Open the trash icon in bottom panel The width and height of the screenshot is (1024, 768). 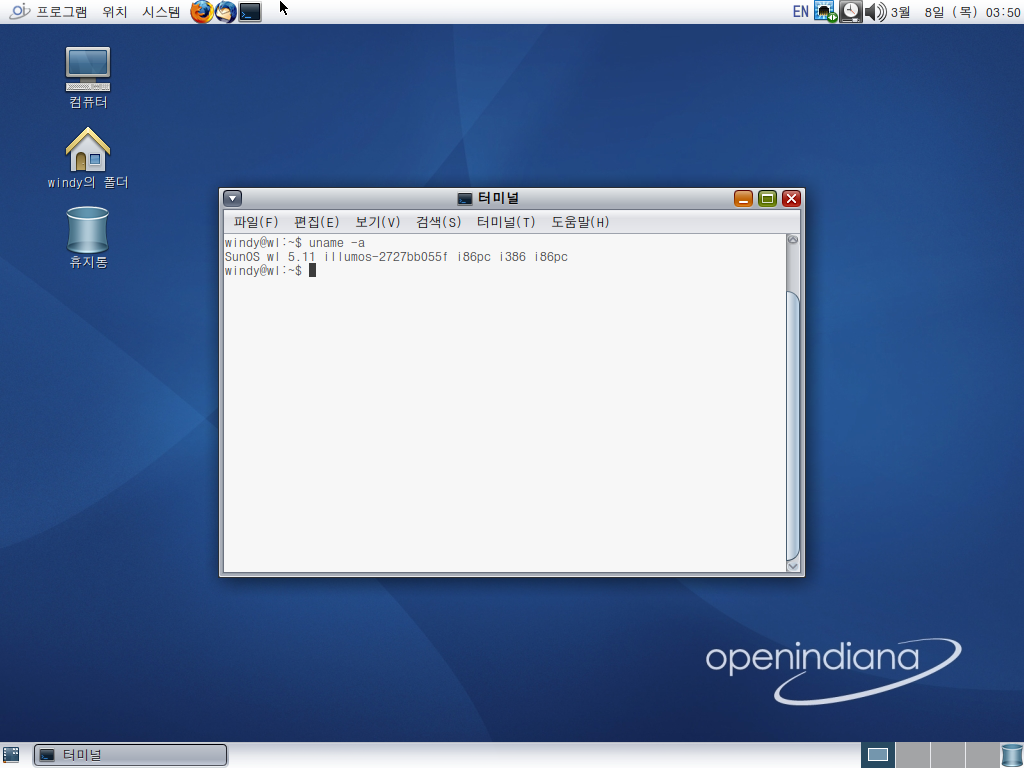coord(1012,755)
